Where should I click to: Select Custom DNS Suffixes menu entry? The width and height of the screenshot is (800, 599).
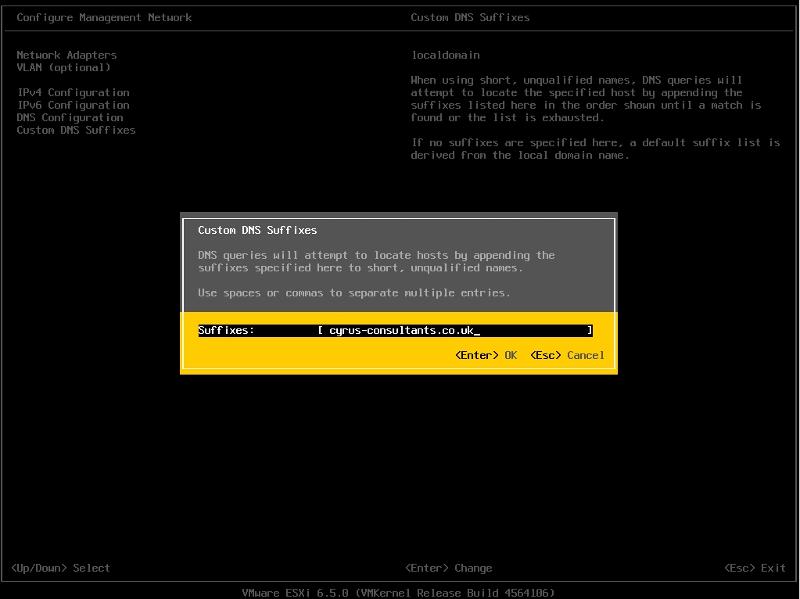pyautogui.click(x=76, y=130)
